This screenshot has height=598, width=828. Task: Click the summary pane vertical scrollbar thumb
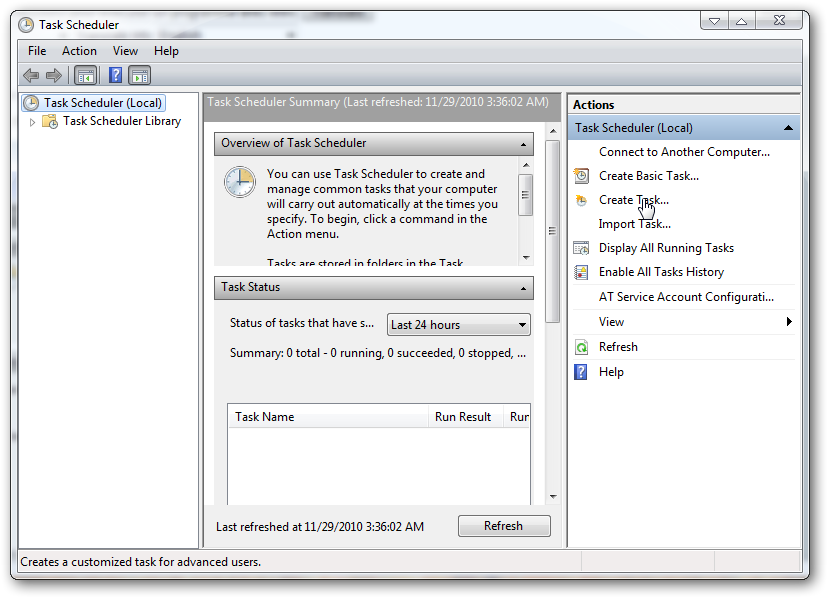click(x=552, y=231)
